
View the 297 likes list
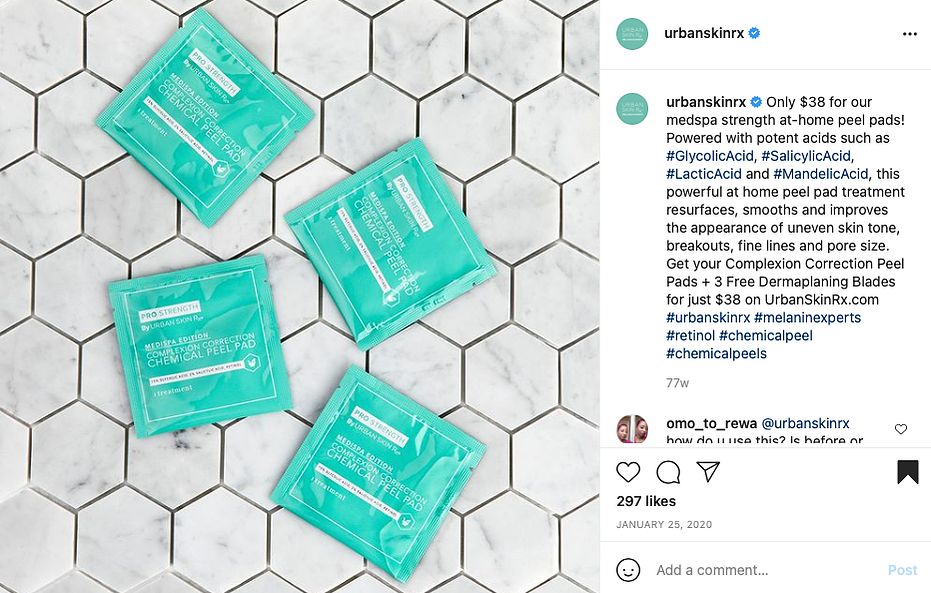click(x=646, y=501)
